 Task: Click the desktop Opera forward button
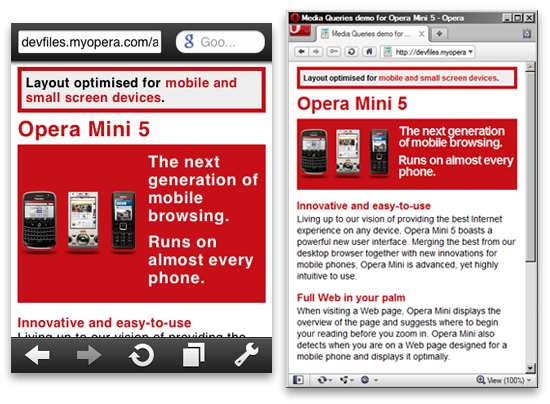[316, 52]
